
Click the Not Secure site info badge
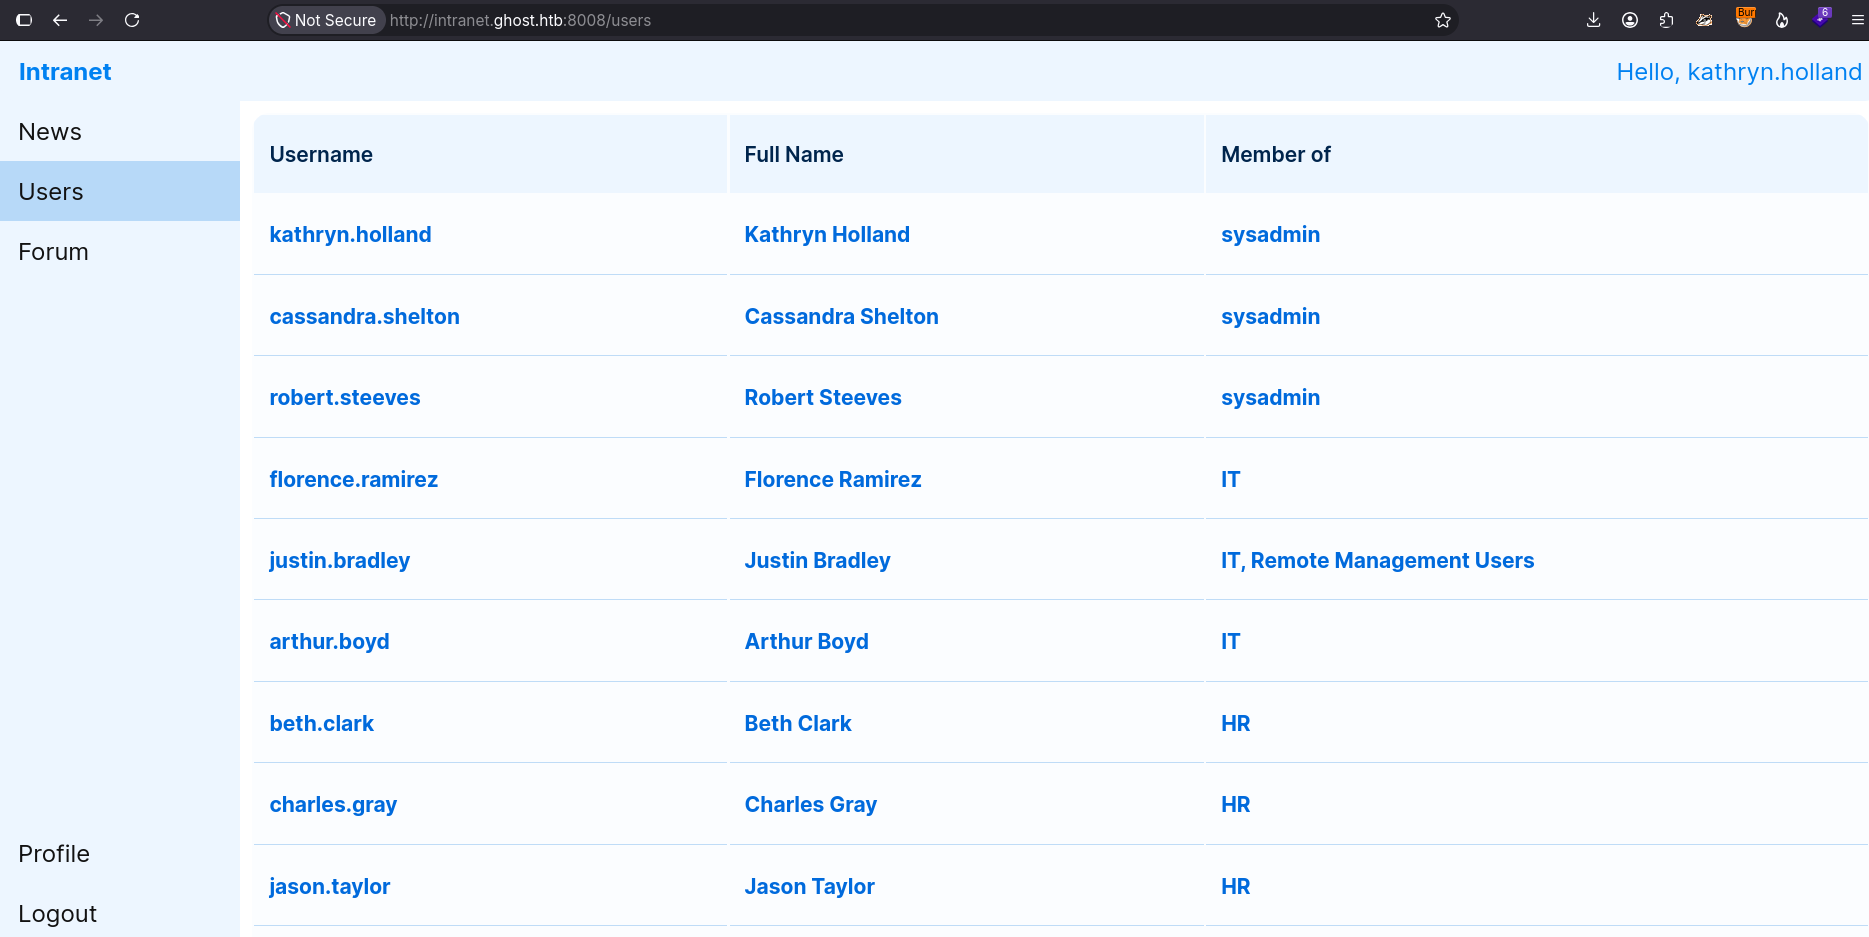point(326,20)
